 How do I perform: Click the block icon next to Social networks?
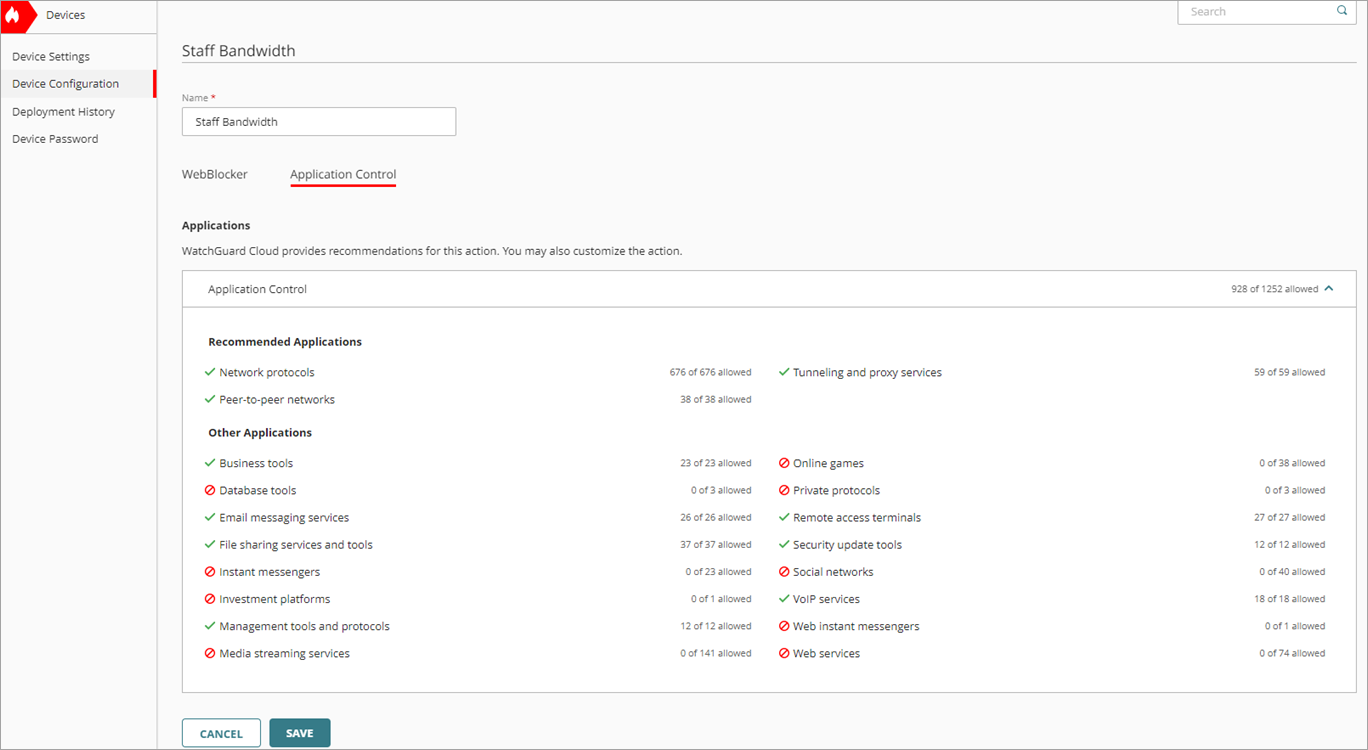[x=784, y=571]
